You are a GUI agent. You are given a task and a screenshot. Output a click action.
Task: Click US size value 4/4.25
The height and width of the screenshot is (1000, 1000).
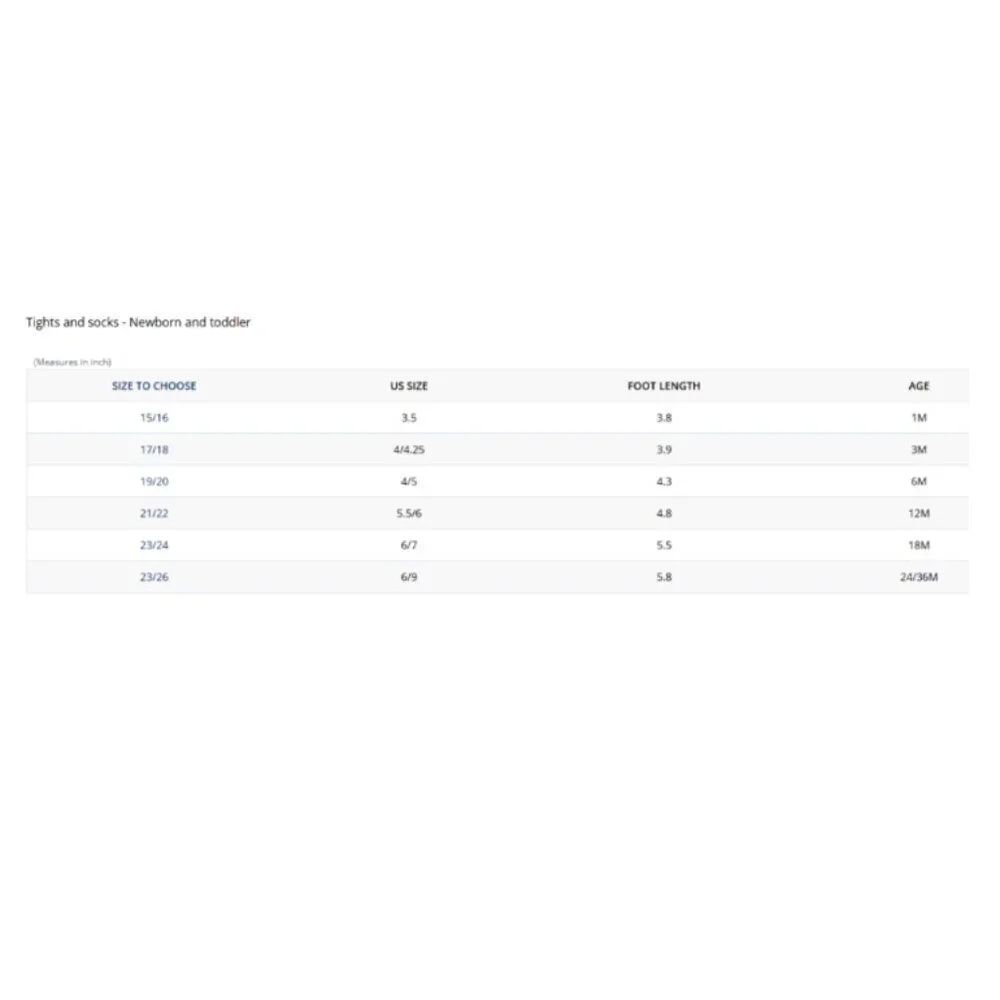(409, 450)
